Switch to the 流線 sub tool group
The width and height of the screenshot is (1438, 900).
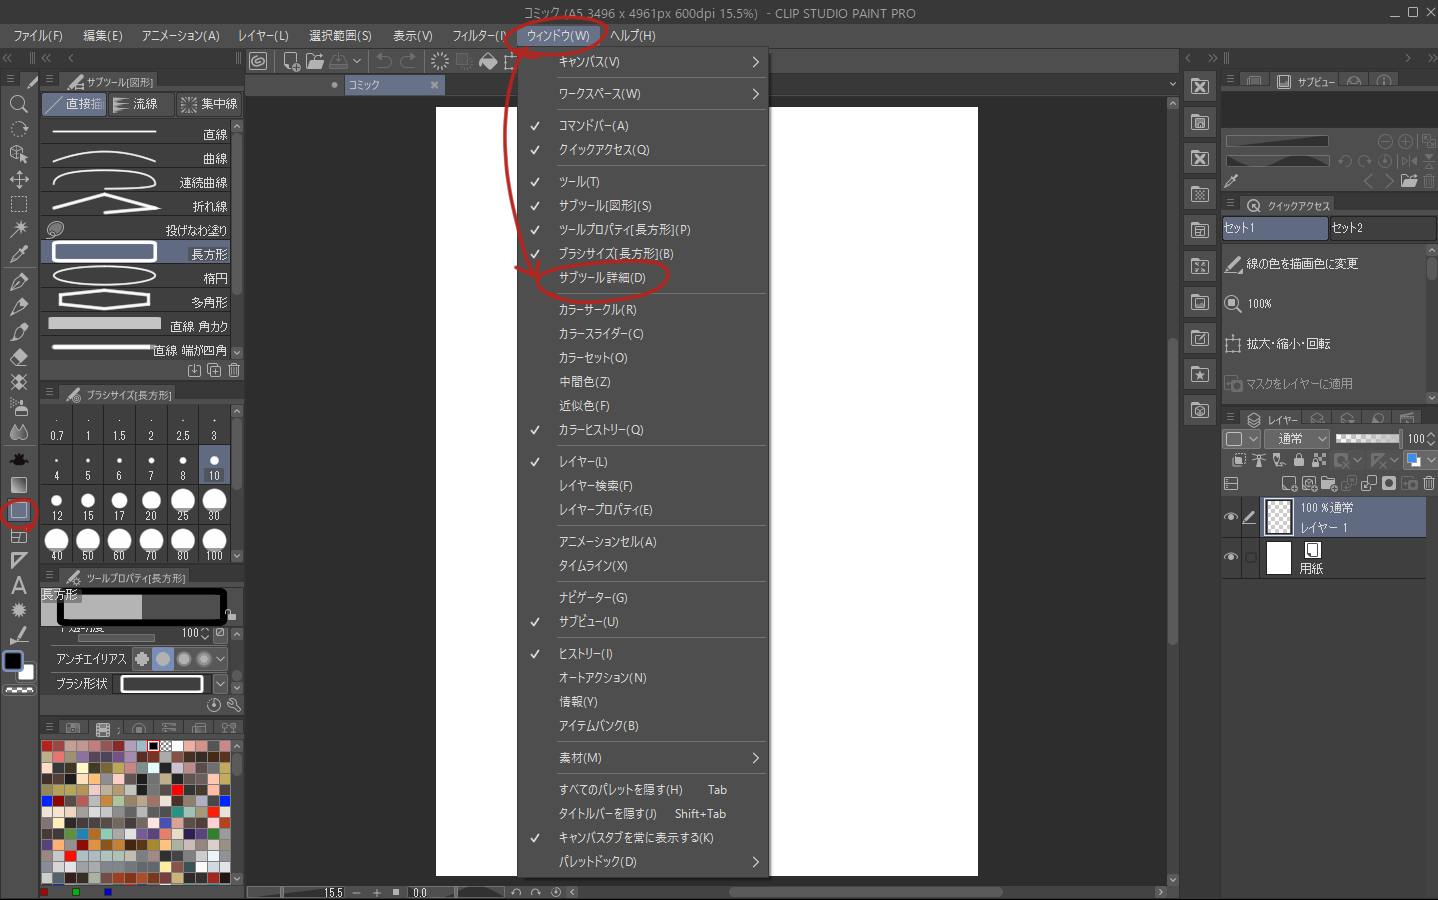(x=136, y=104)
